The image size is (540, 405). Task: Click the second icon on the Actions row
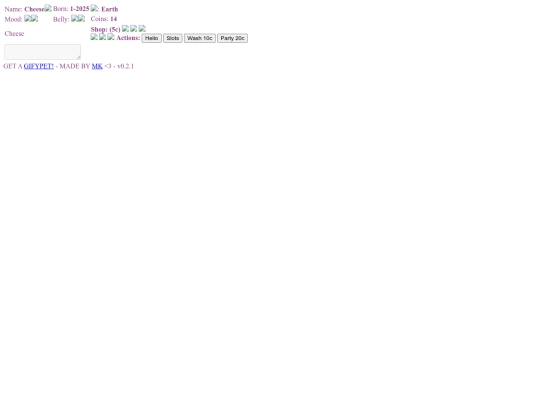coord(102,37)
